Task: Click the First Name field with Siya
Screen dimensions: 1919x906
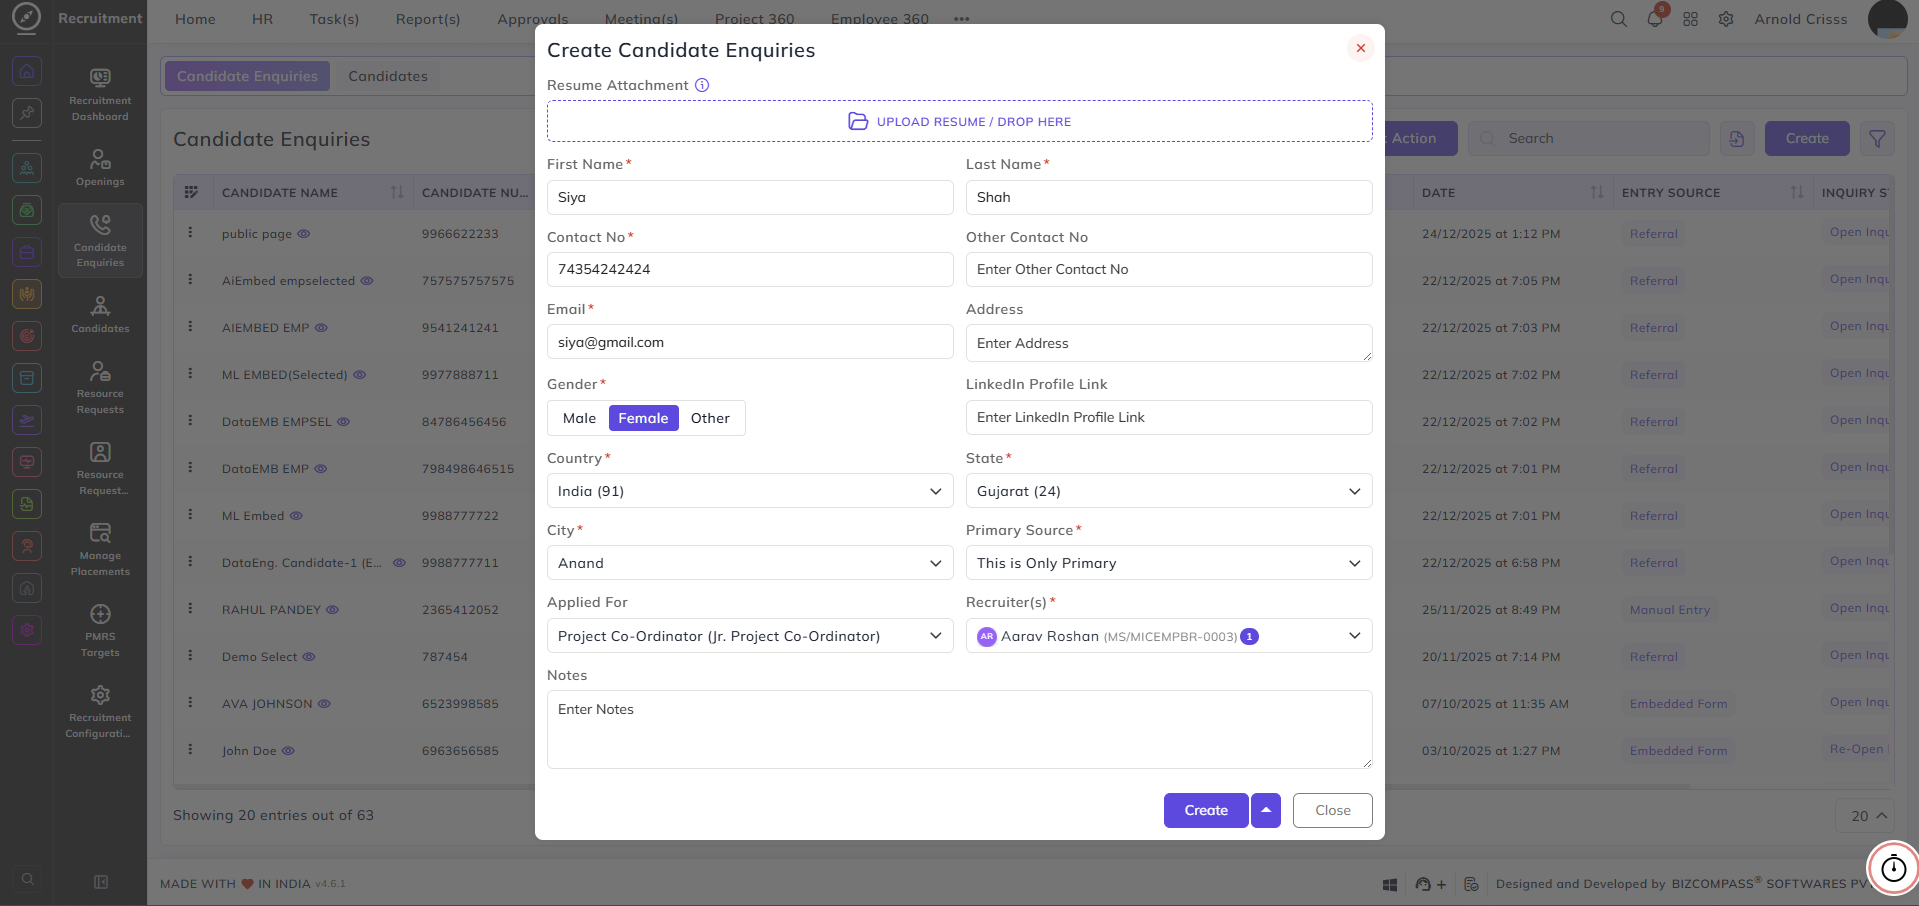Action: pyautogui.click(x=750, y=197)
